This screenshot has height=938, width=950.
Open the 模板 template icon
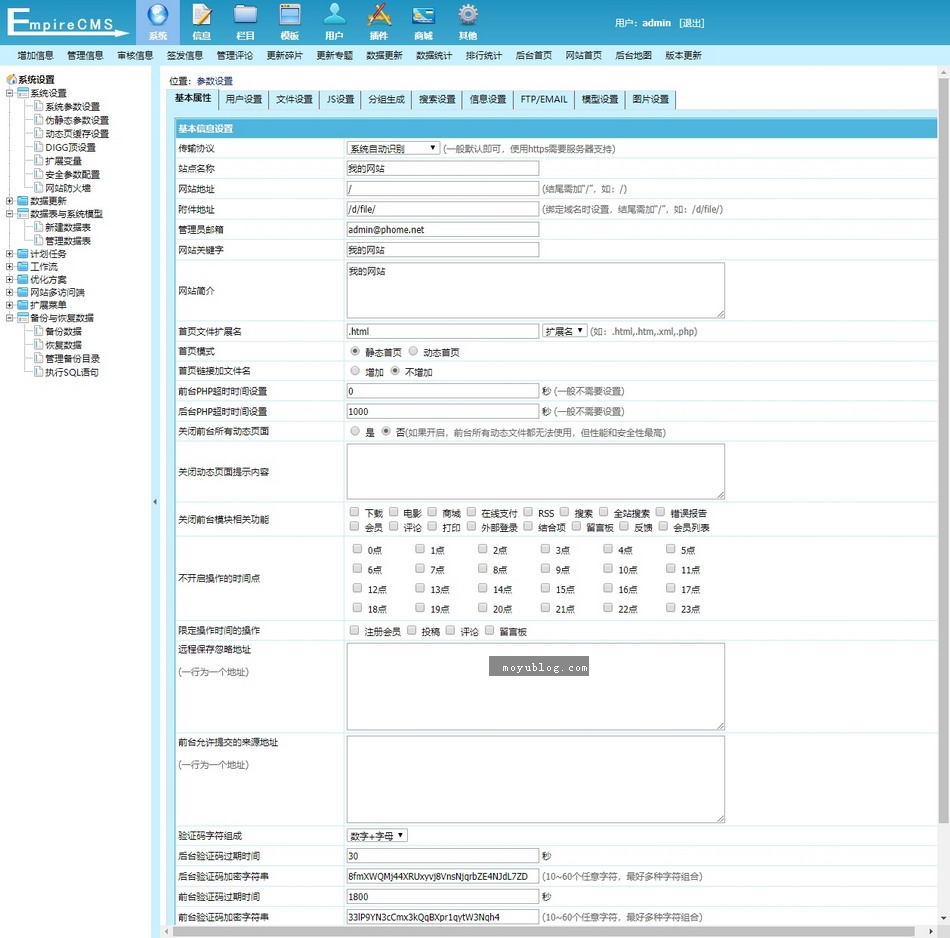click(290, 15)
